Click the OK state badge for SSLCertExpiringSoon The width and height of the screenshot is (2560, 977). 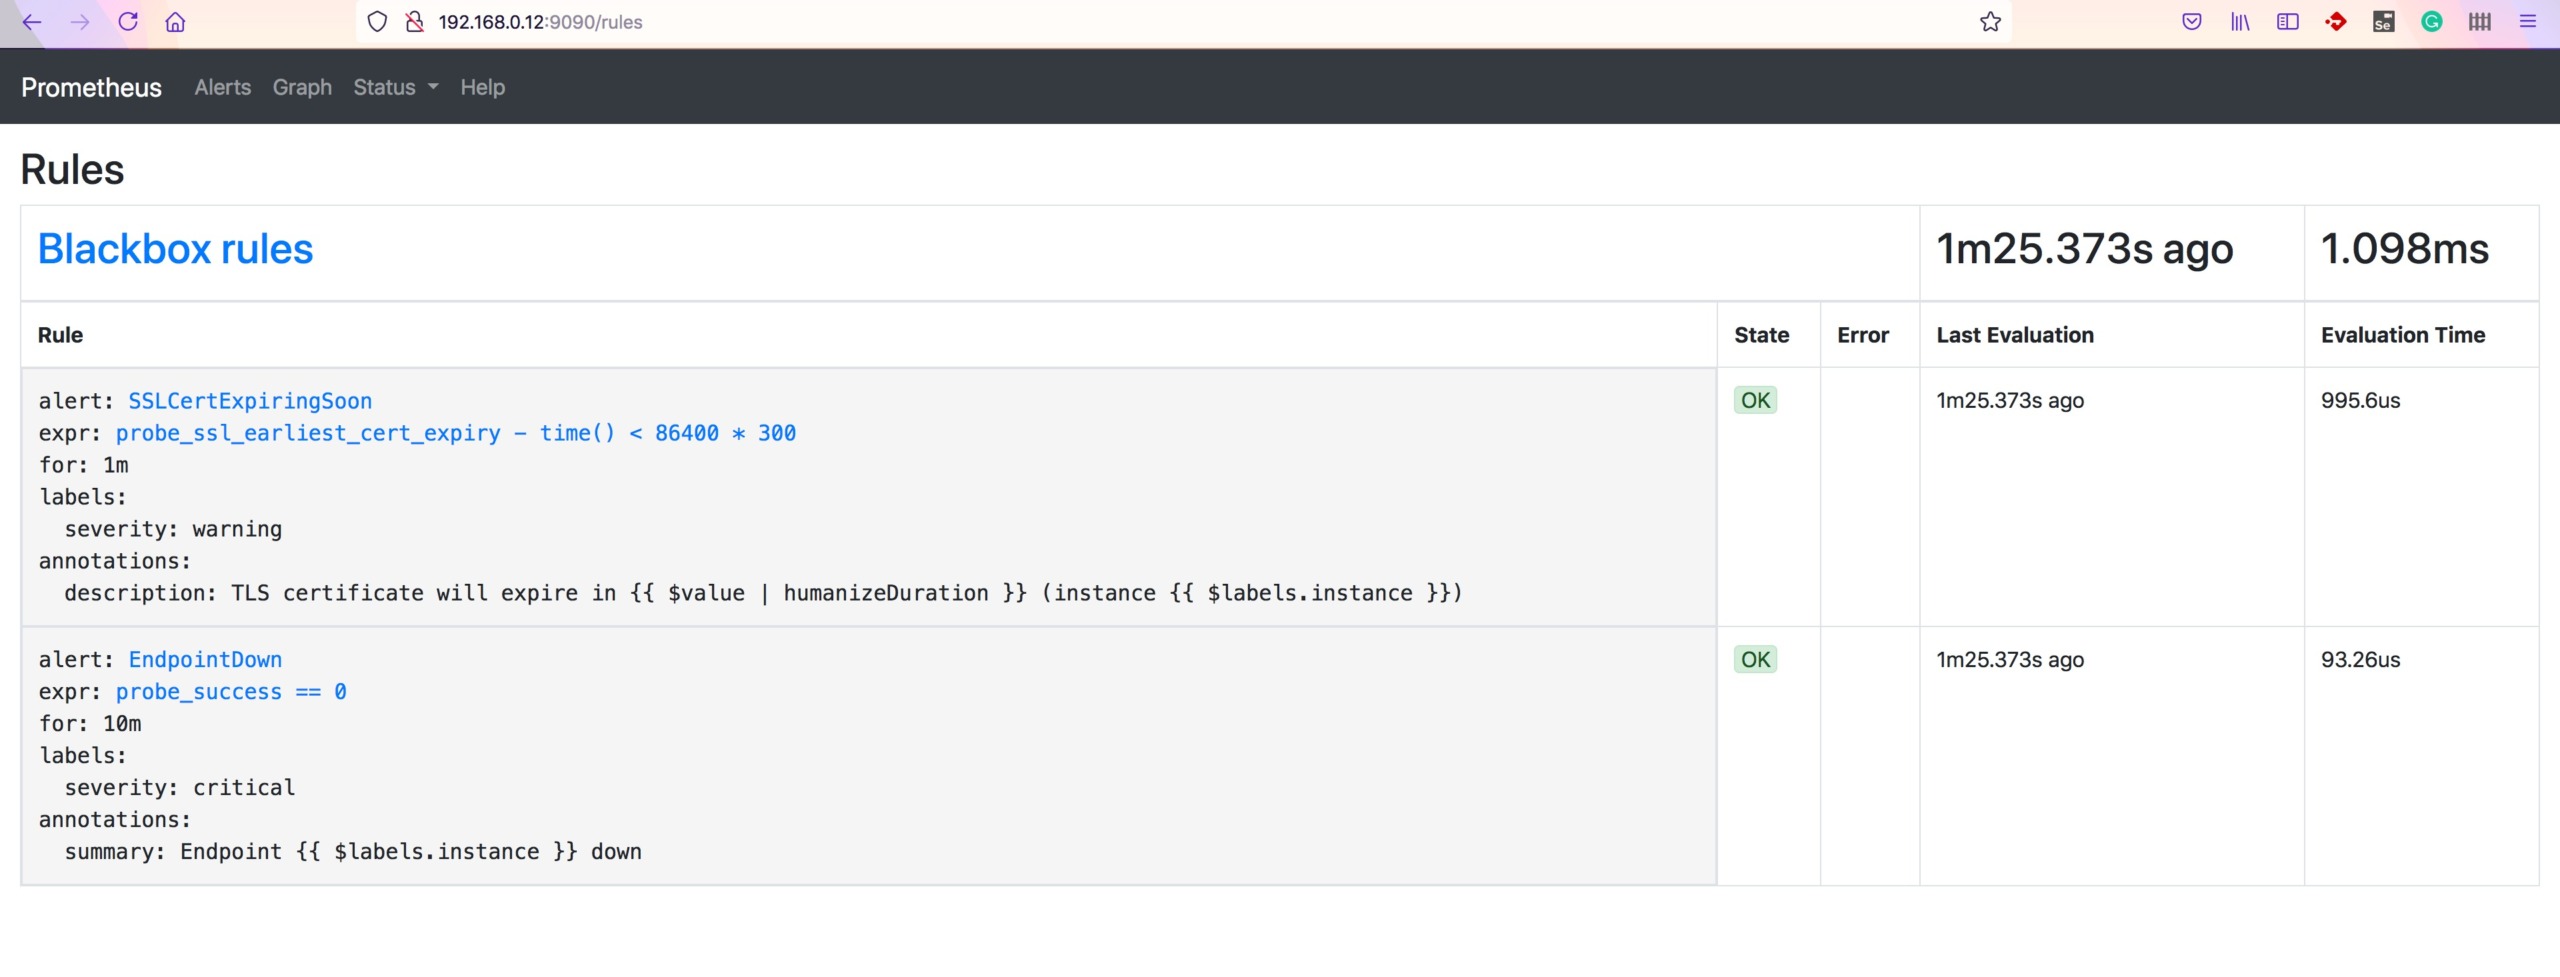coord(1755,400)
